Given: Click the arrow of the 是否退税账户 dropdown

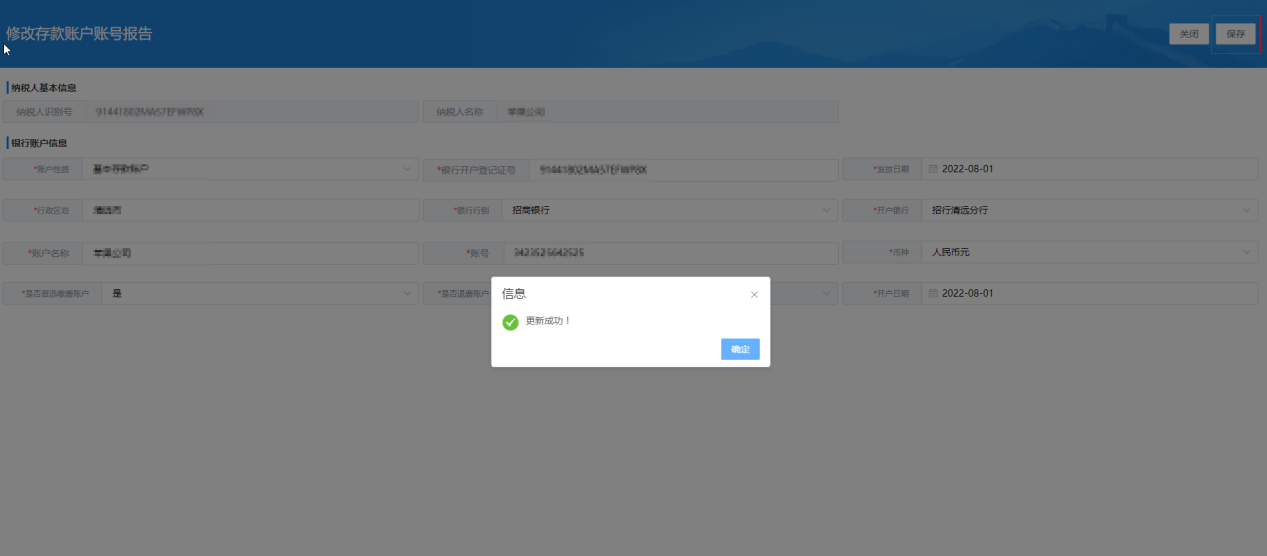Looking at the screenshot, I should (826, 294).
